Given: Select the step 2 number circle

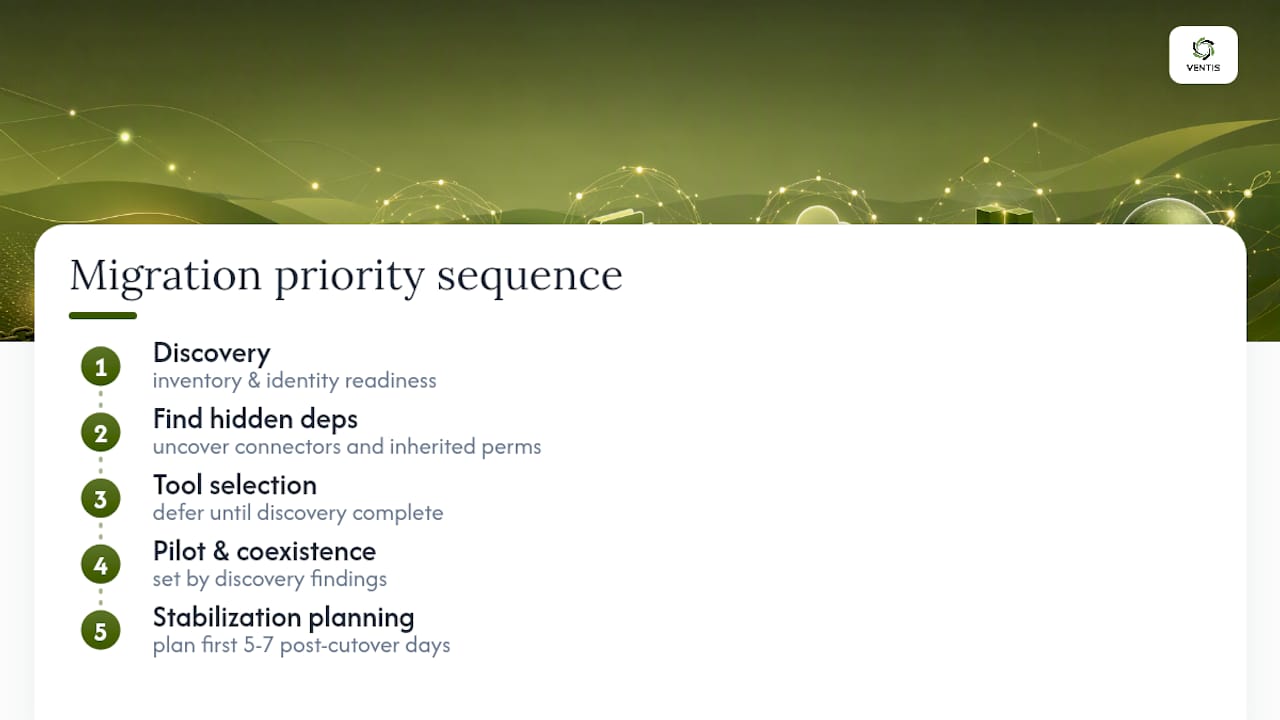Looking at the screenshot, I should click(100, 433).
